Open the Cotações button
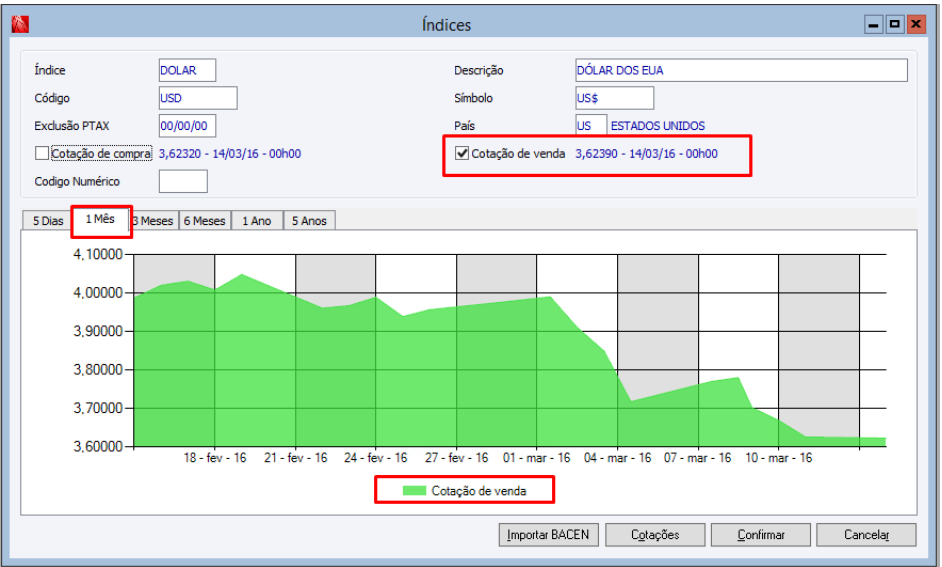Image resolution: width=942 pixels, height=567 pixels. pyautogui.click(x=655, y=535)
